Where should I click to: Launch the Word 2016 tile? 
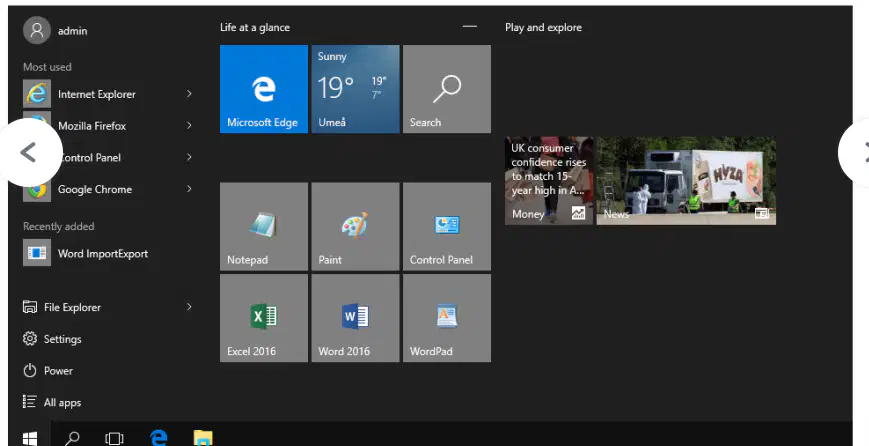355,318
